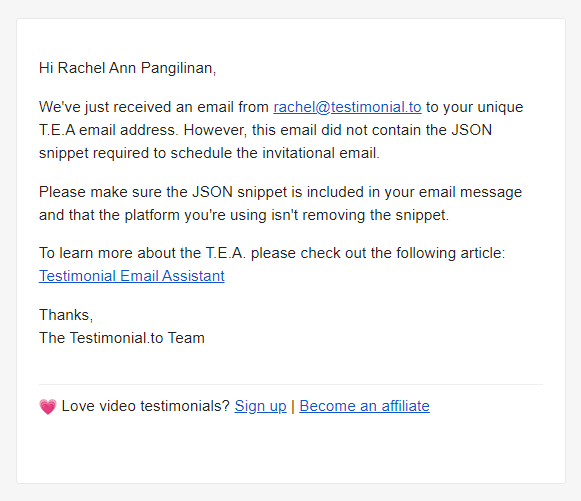Click the greeting line 'Hi Rachel Ann Pangilinan'
Viewport: 581px width, 501px height.
(x=127, y=68)
